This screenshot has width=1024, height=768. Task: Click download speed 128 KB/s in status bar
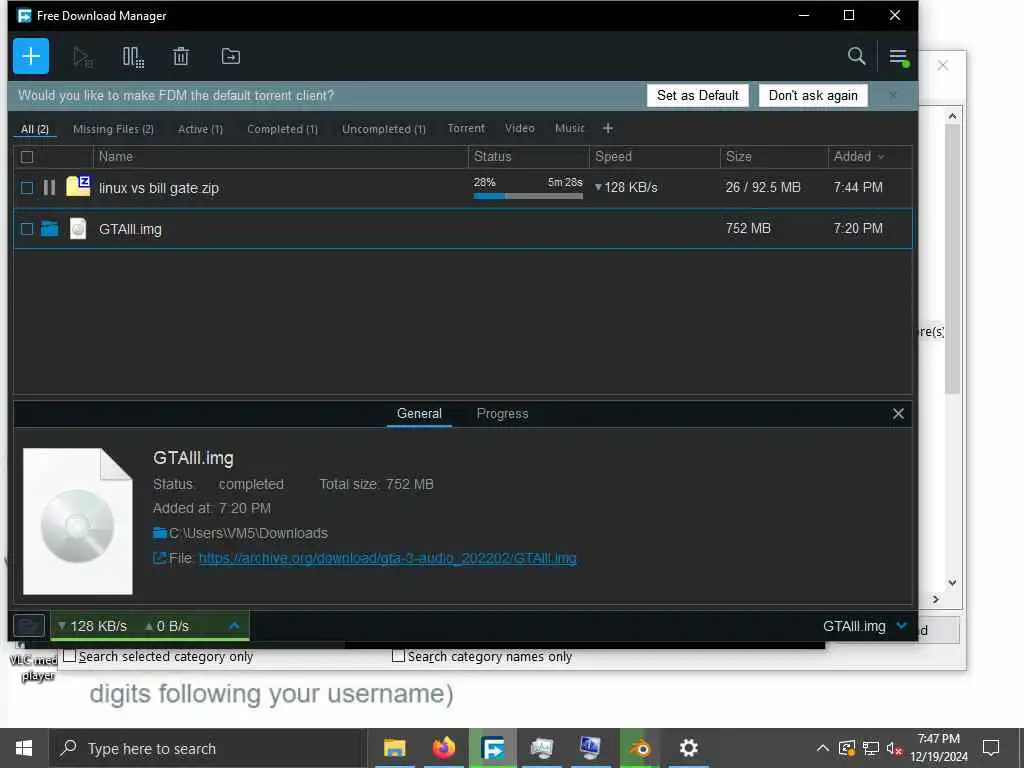(x=92, y=626)
